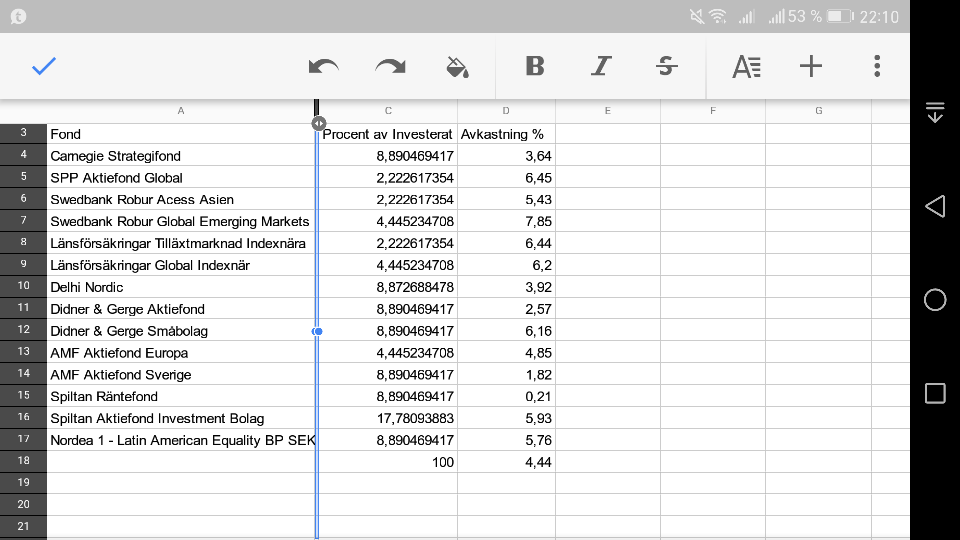
Task: Select row 21 header
Action: (23, 527)
